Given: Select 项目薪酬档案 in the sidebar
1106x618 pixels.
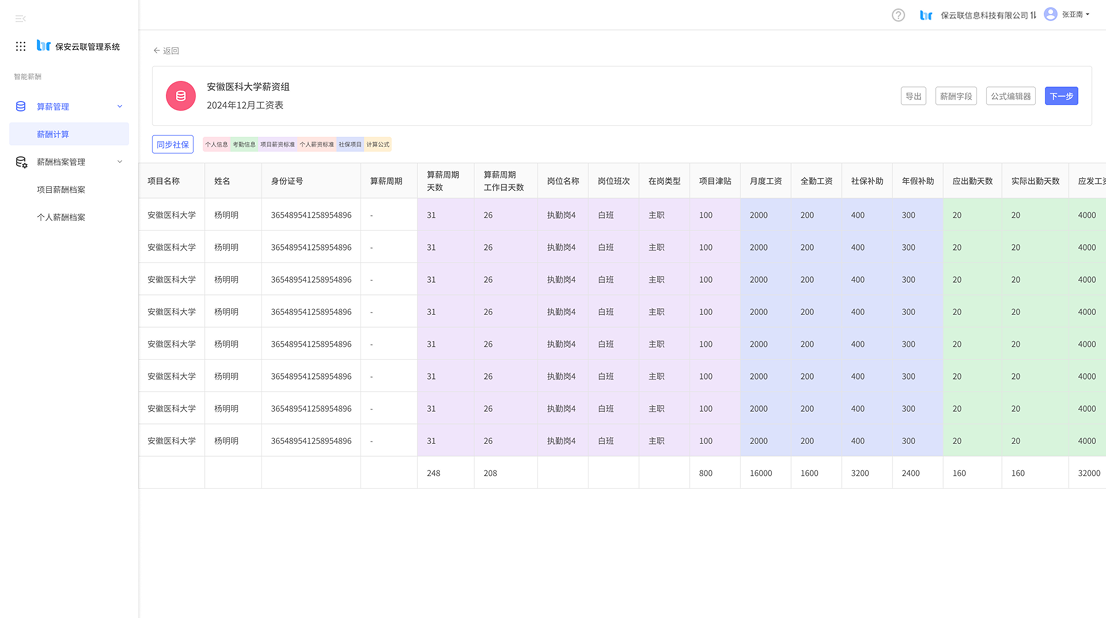Looking at the screenshot, I should click(x=61, y=189).
